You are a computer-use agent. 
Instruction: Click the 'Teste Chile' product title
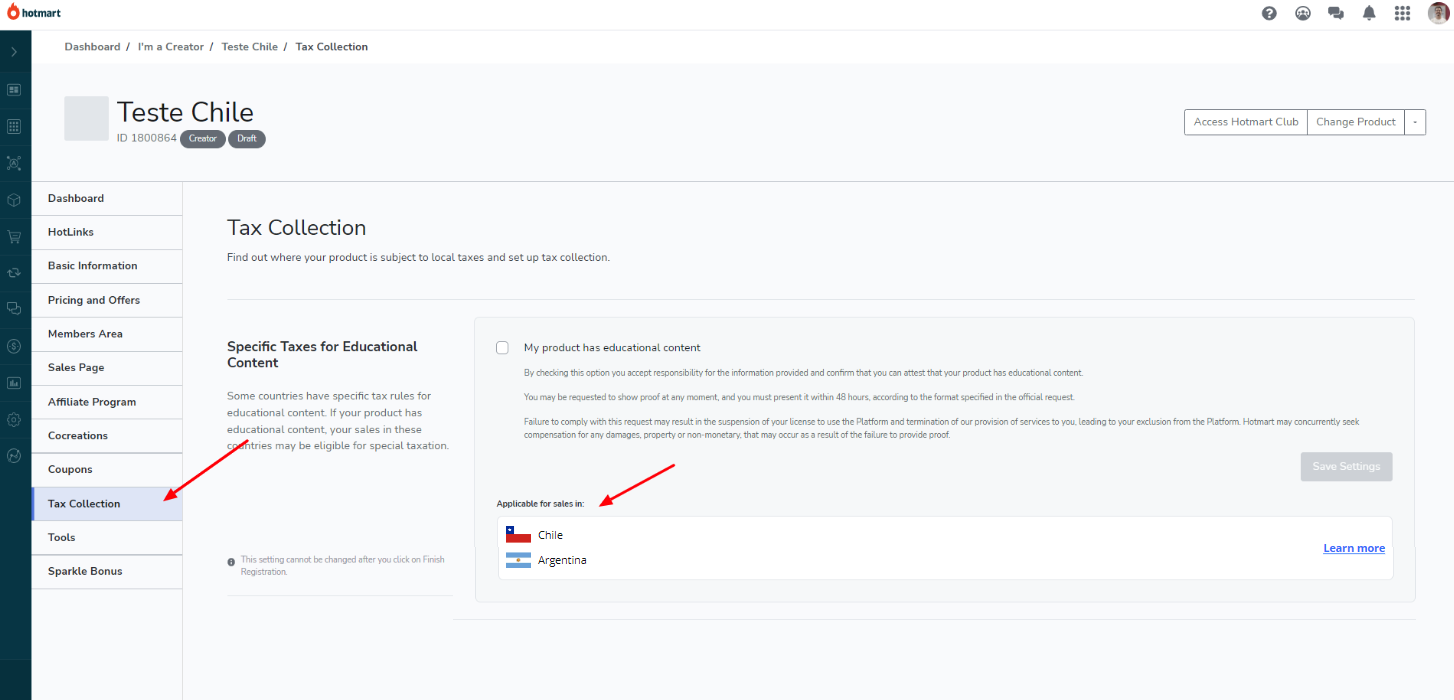coord(185,112)
